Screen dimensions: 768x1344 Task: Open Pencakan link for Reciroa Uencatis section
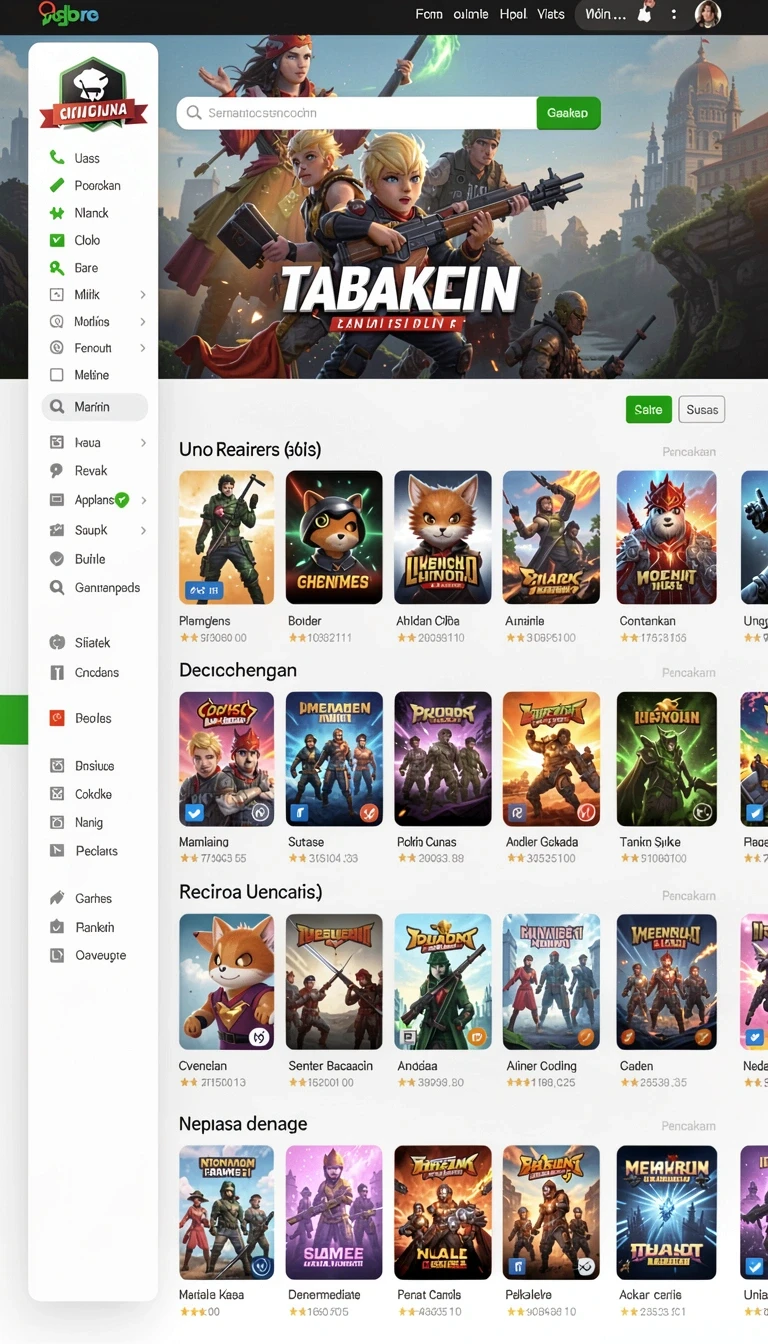[x=689, y=895]
